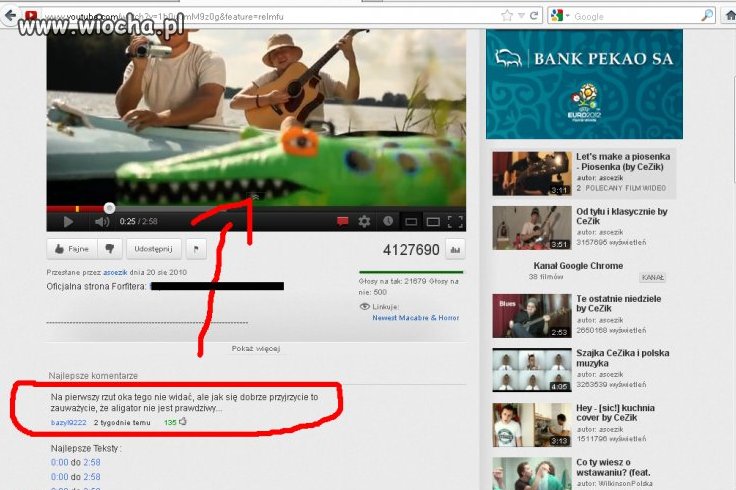
Task: Open Co ty wiesz o wstawaniu thumbnail
Action: tap(532, 474)
